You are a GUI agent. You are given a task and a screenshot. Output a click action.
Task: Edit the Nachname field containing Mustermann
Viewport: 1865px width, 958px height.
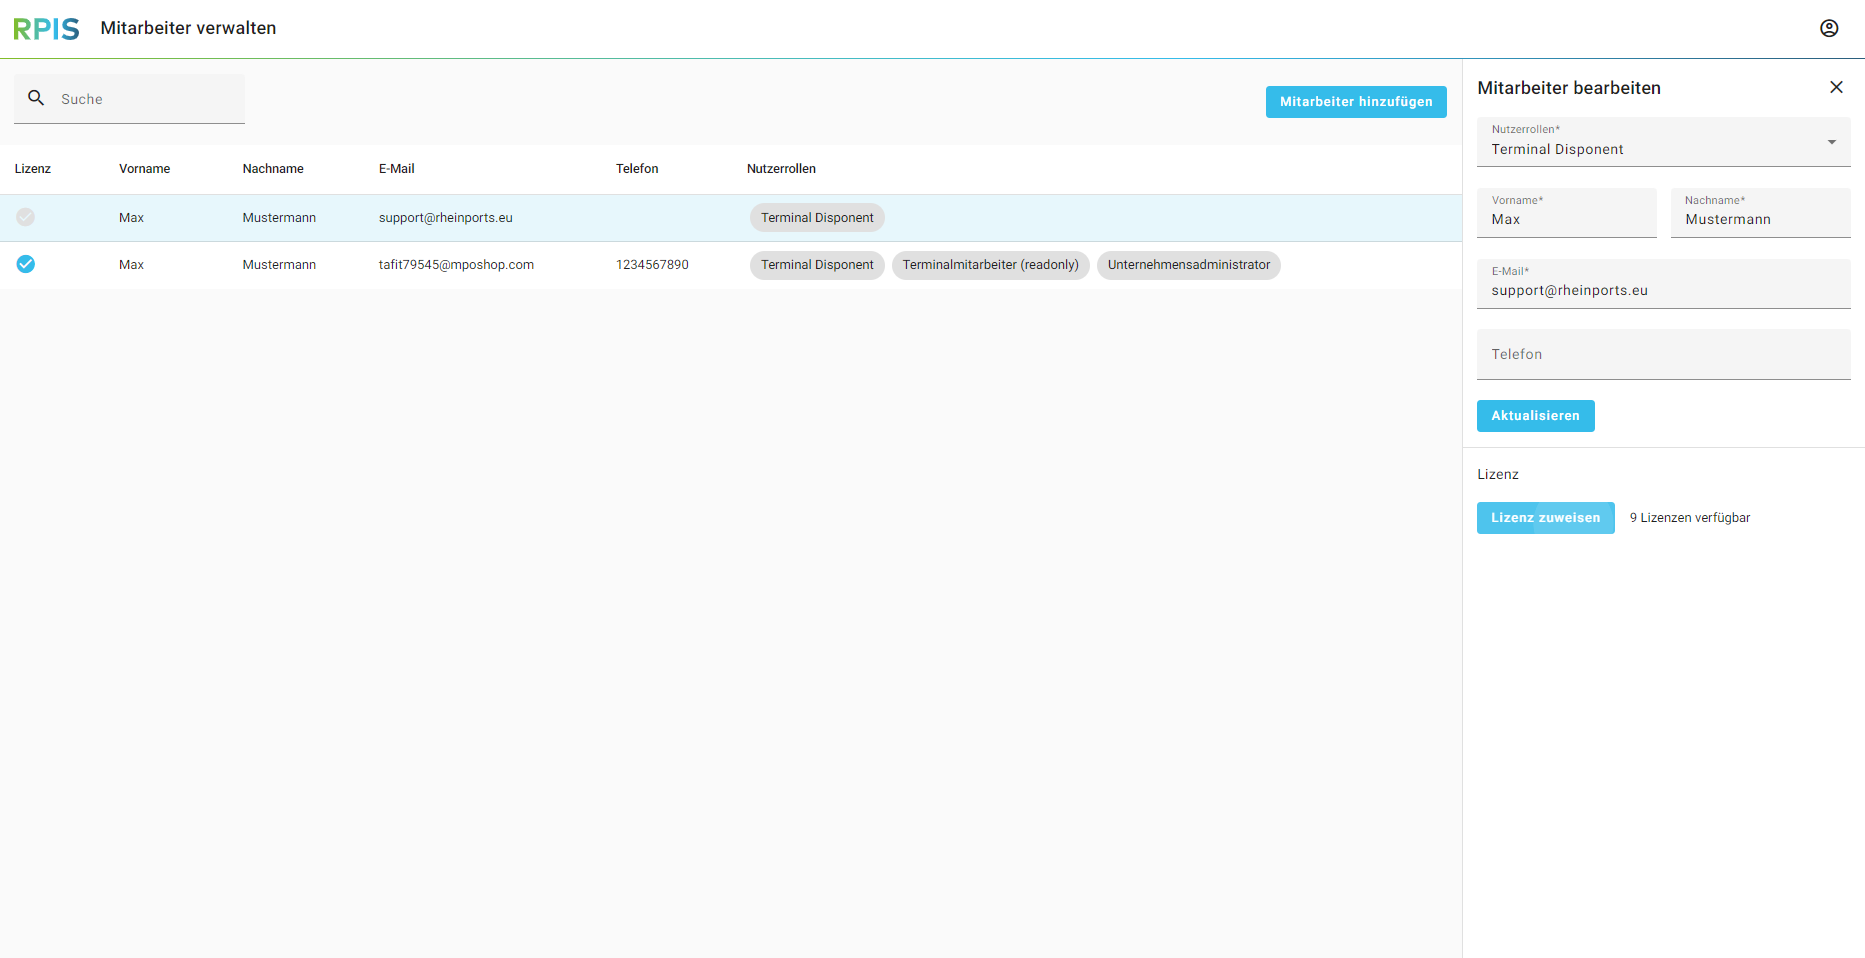coord(1759,219)
